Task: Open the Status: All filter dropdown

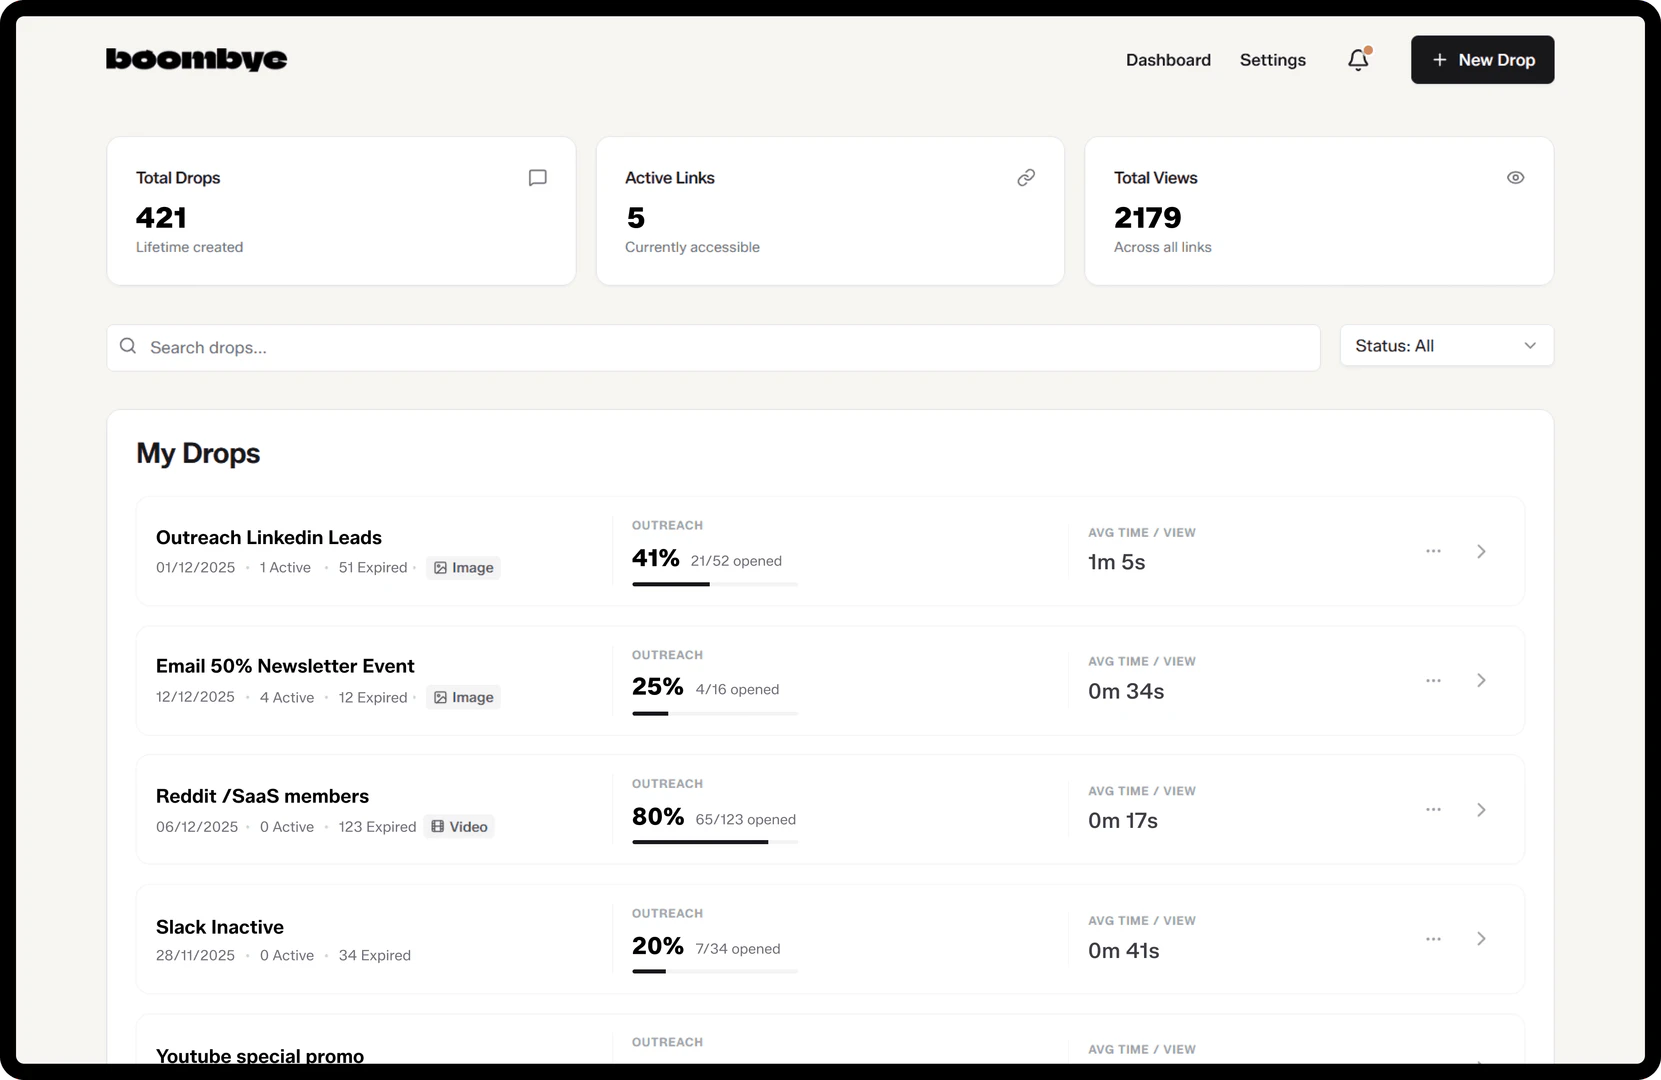Action: pyautogui.click(x=1445, y=345)
